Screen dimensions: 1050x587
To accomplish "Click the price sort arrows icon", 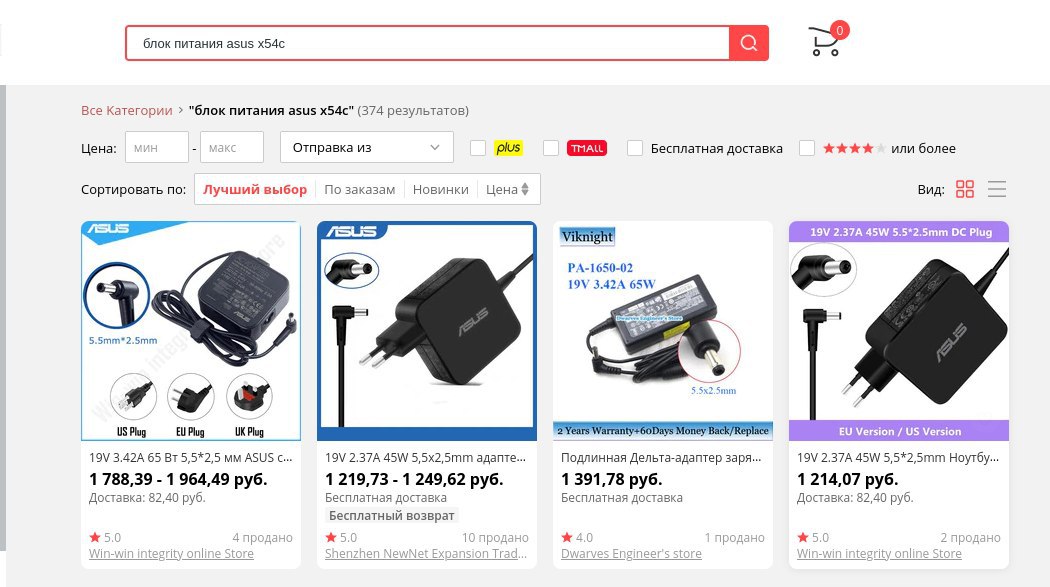I will tap(525, 189).
